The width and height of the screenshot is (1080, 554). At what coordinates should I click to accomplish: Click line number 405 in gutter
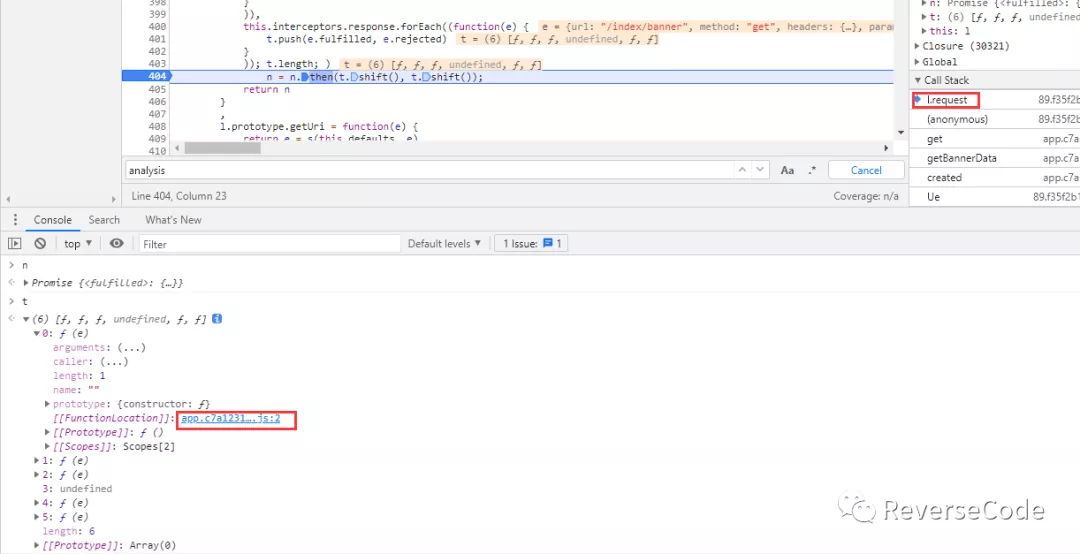pos(157,90)
